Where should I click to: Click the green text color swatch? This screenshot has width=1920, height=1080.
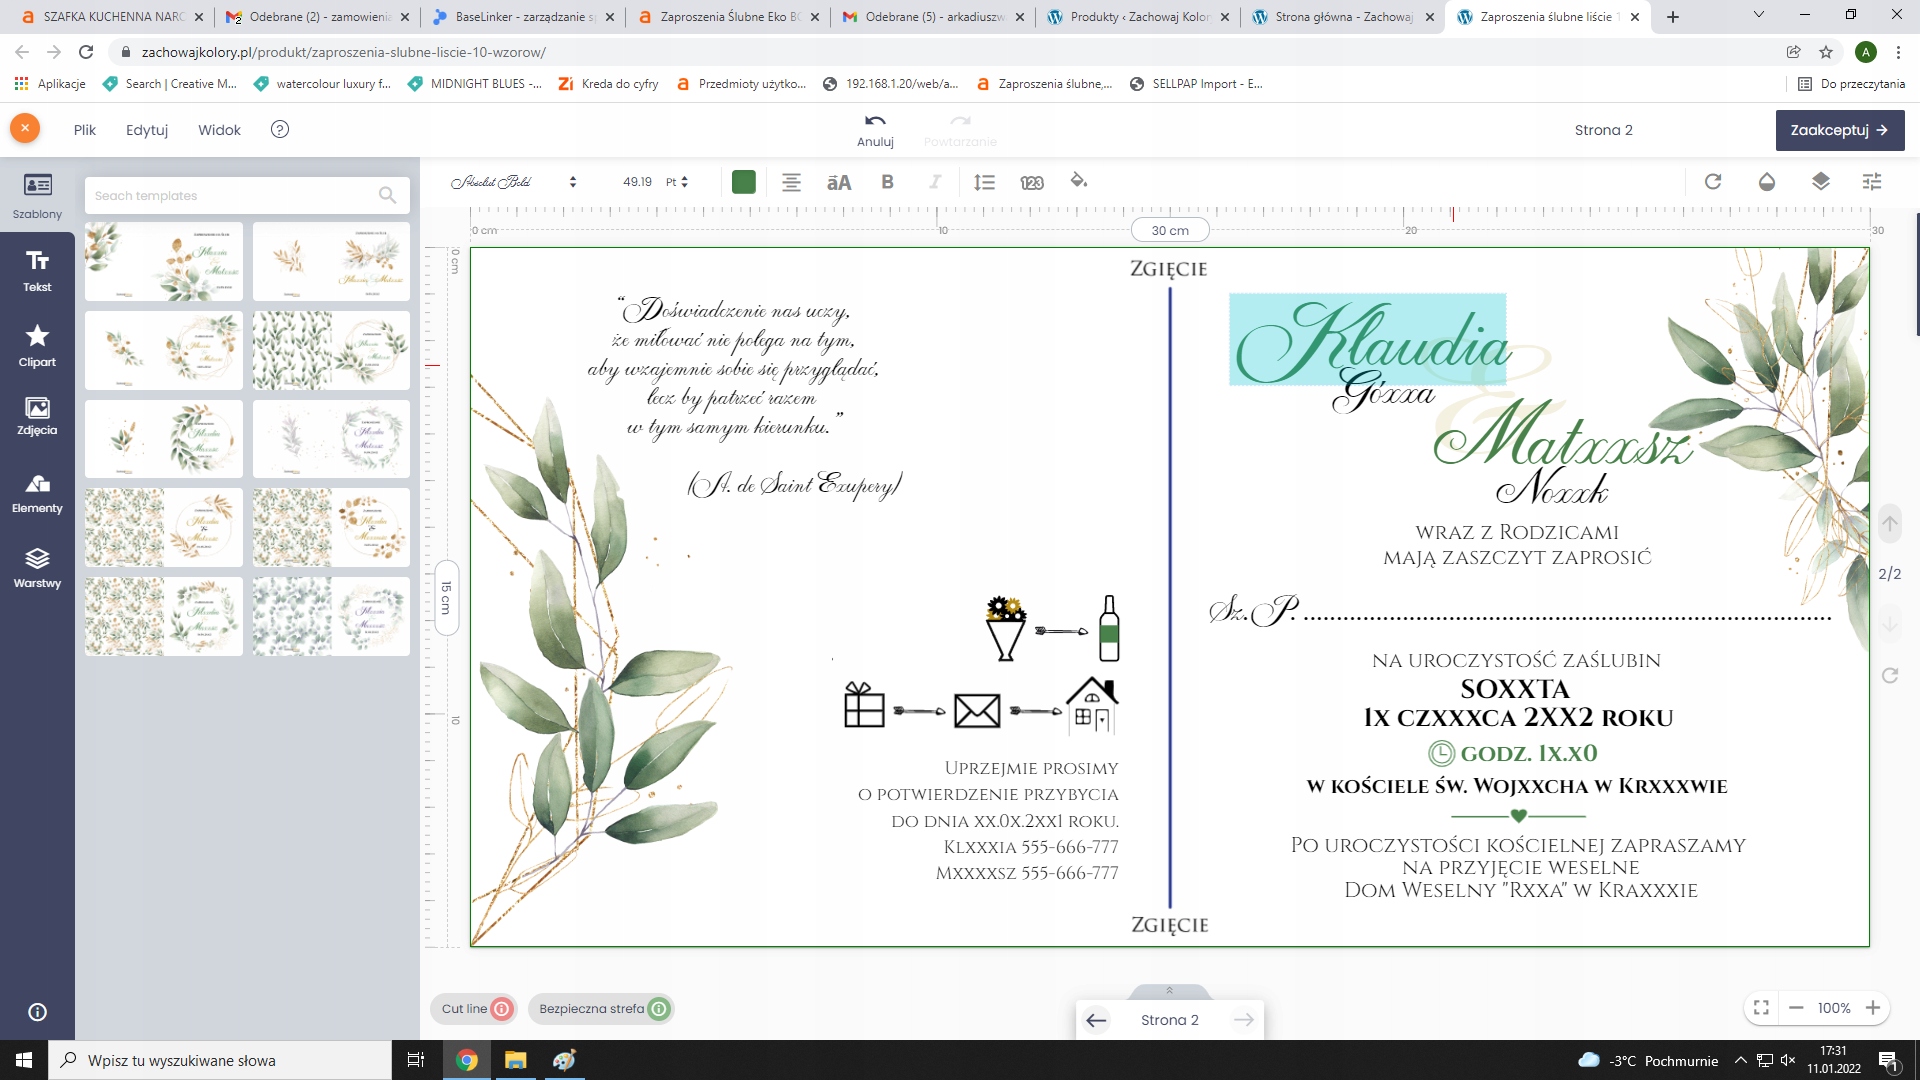(743, 182)
